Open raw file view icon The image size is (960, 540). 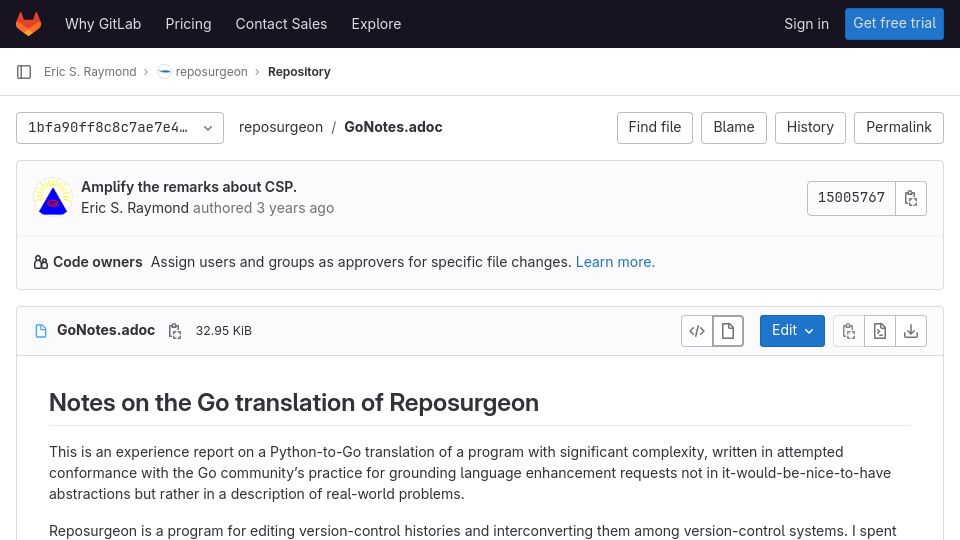880,331
